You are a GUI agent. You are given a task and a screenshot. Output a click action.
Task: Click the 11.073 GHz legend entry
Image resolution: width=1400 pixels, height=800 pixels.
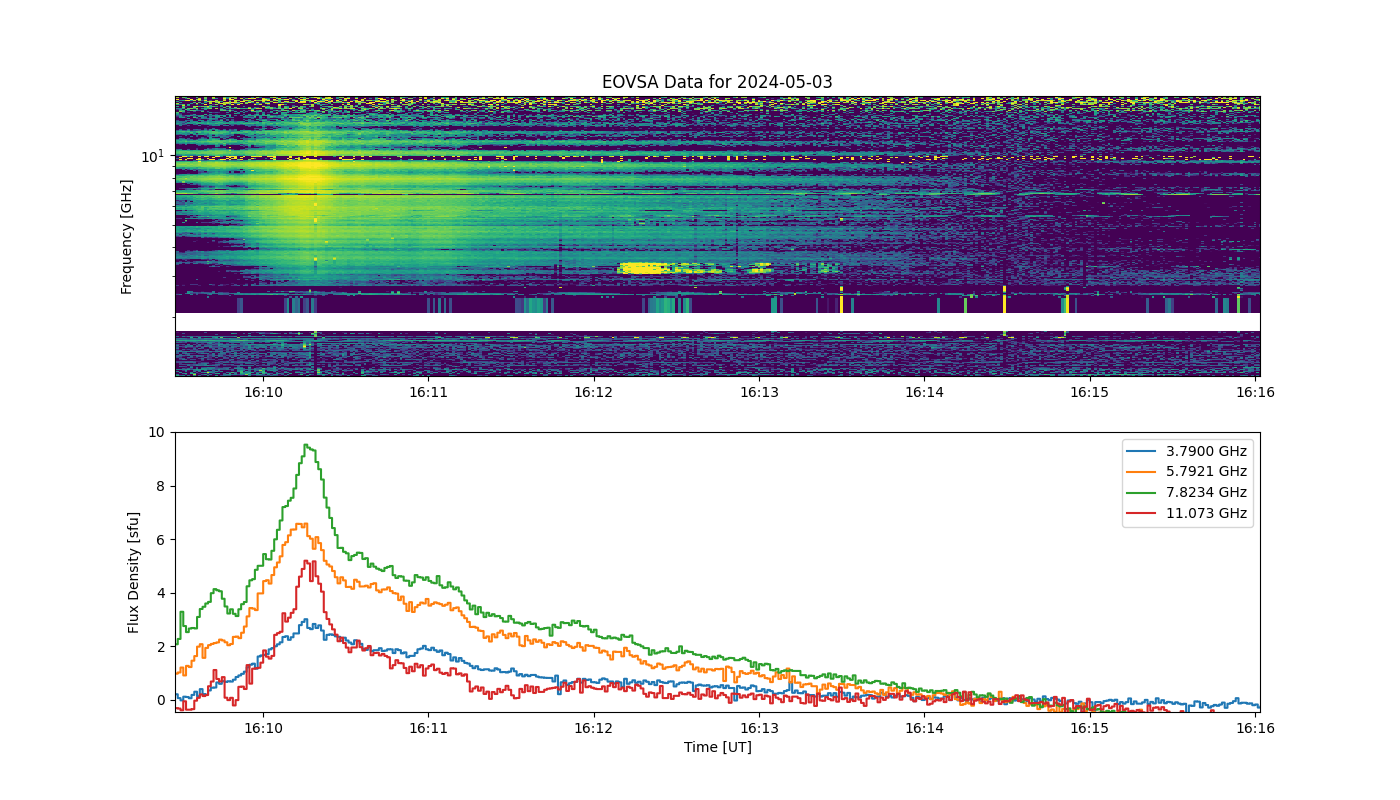pyautogui.click(x=1188, y=513)
